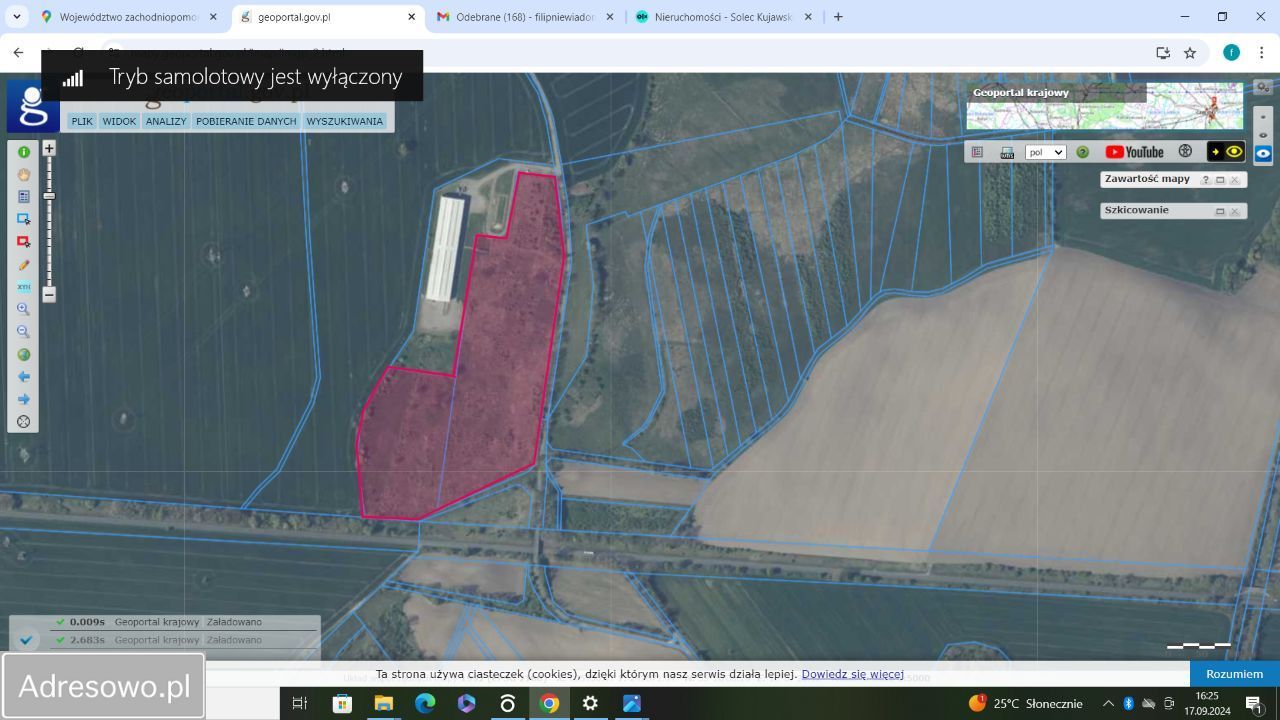Follow the 'Dowiedz się więcej' link
1280x720 pixels.
(x=852, y=674)
